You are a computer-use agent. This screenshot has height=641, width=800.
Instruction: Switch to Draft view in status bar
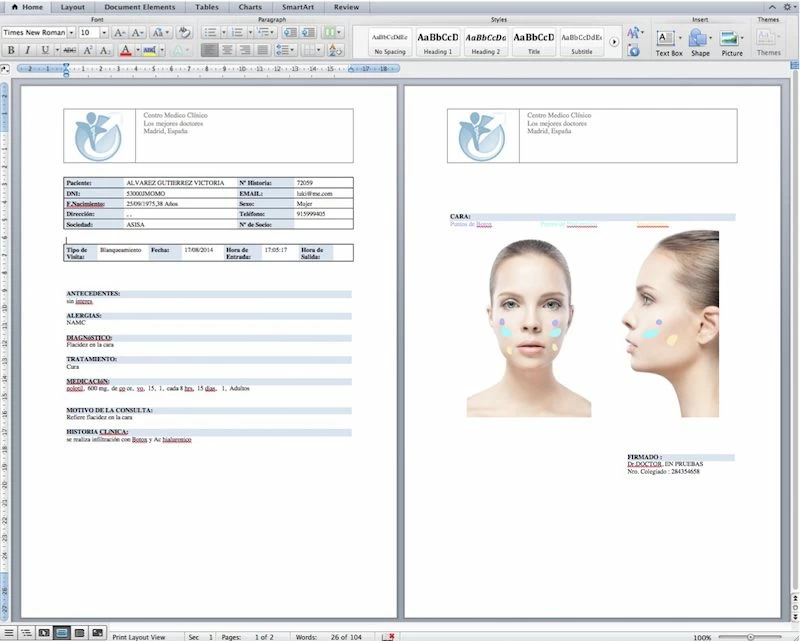click(8, 633)
